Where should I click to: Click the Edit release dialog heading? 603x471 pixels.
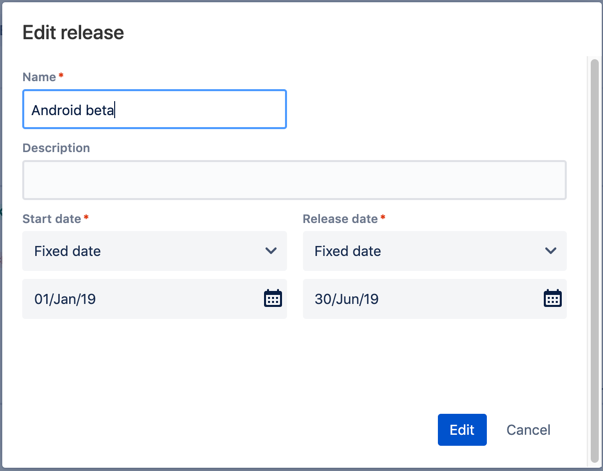tap(73, 33)
